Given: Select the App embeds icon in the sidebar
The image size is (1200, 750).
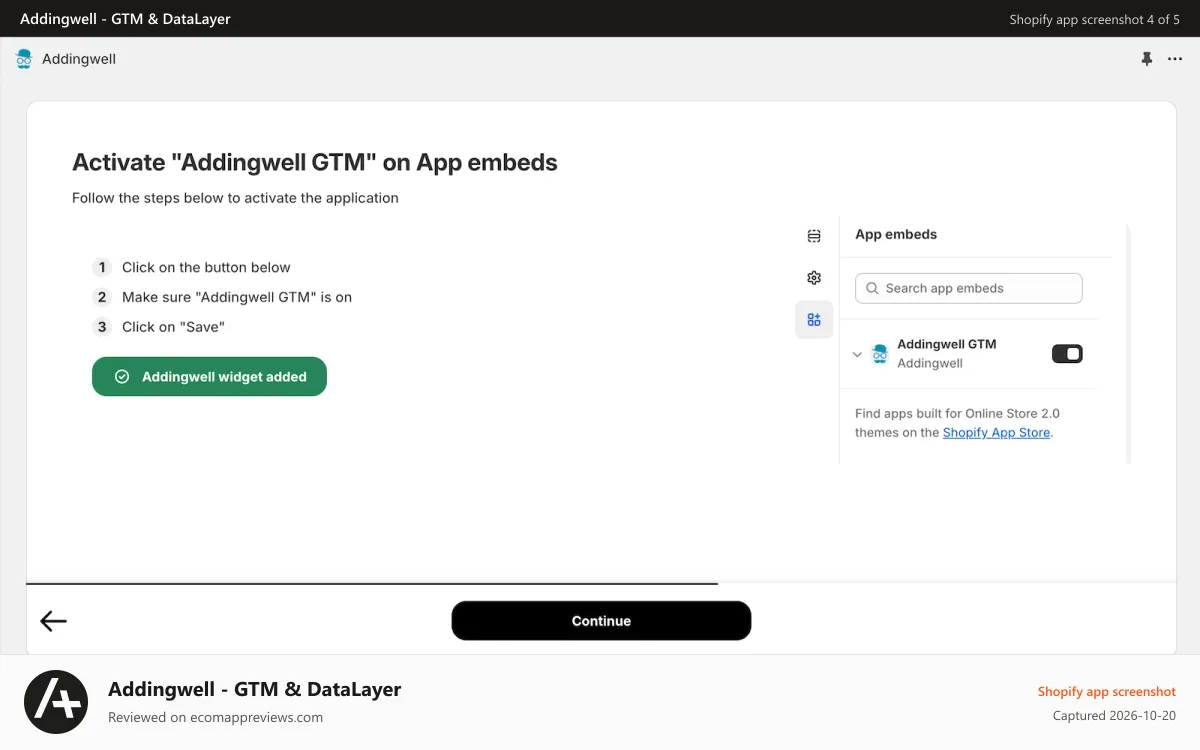Looking at the screenshot, I should (814, 320).
